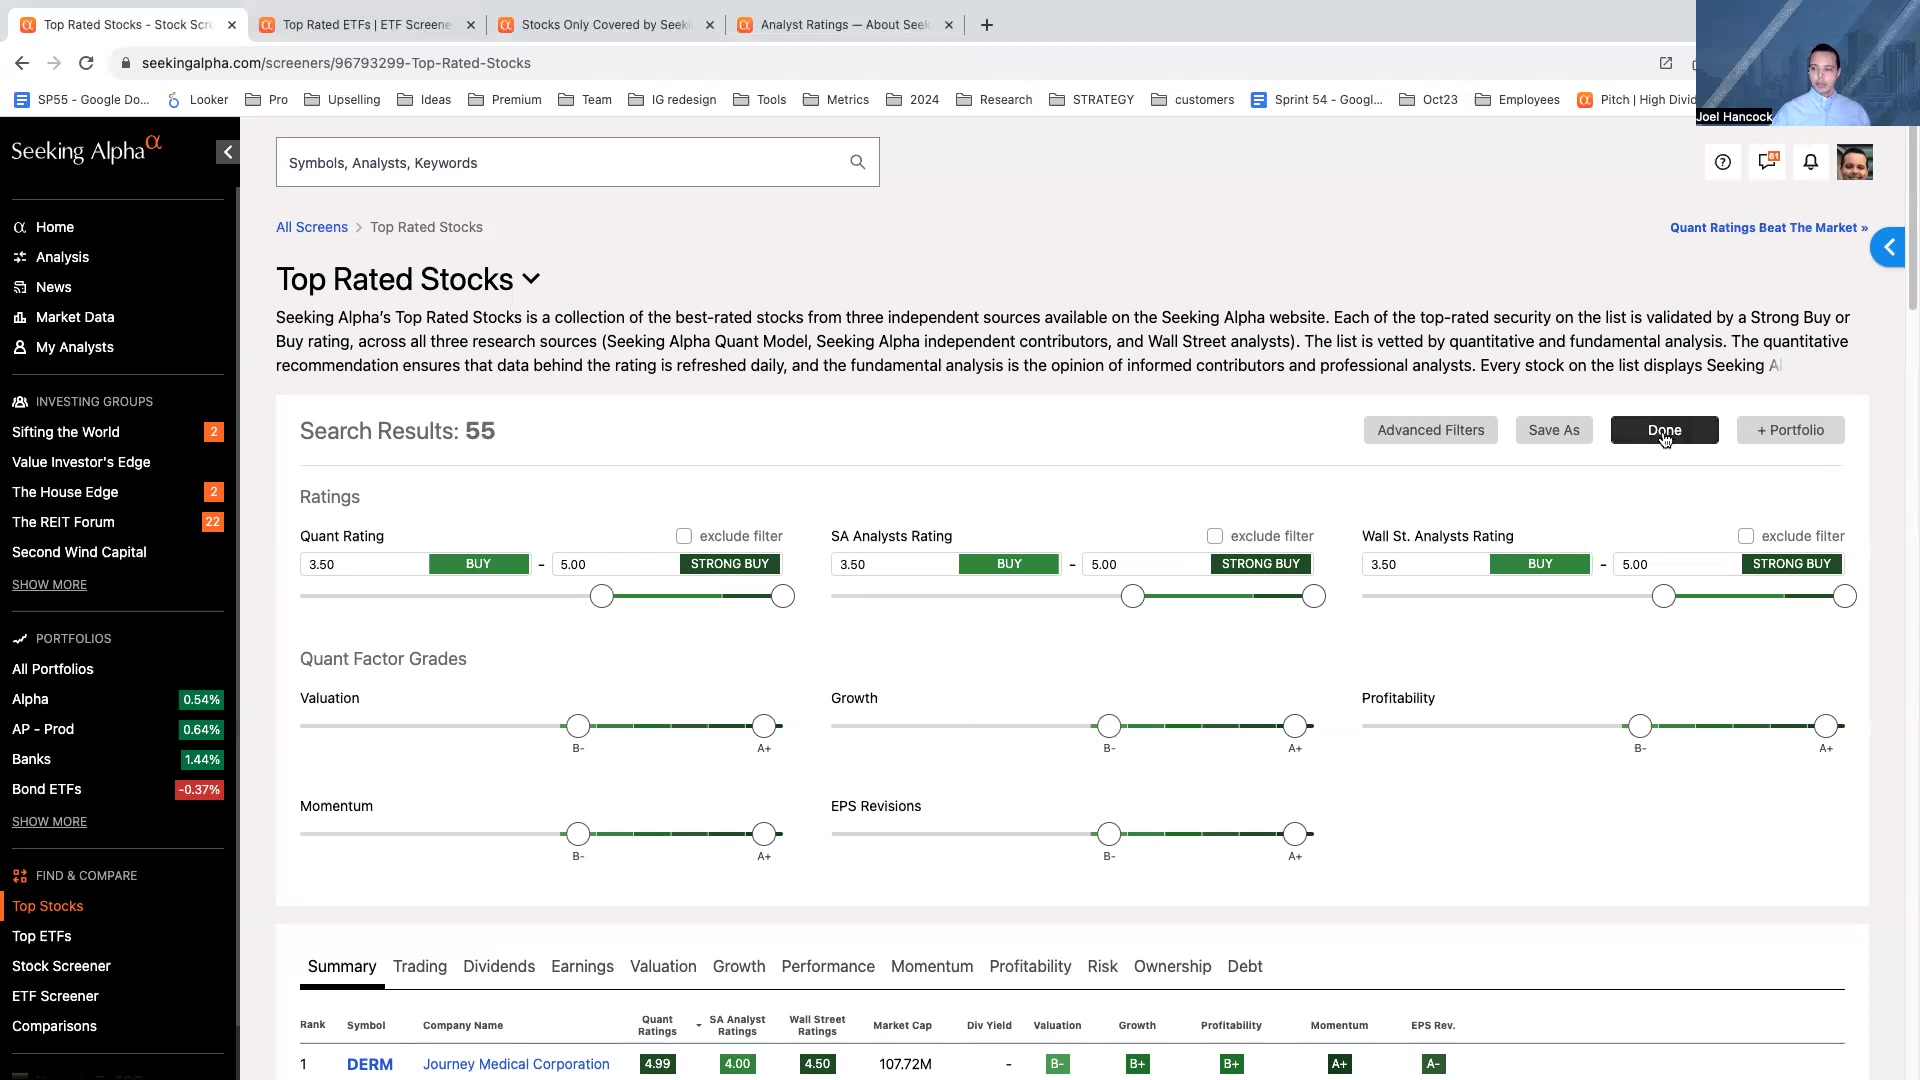Click the blue side panel arrow
Screen dimensions: 1920x1080
1888,248
